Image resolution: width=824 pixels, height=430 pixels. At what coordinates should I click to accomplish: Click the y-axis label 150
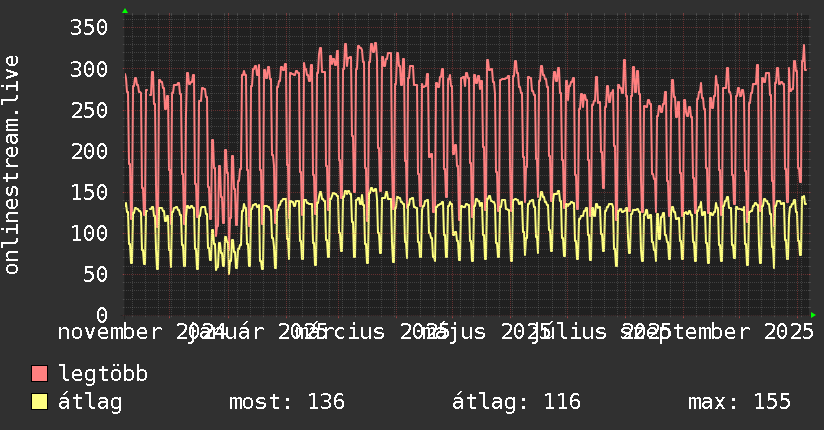point(89,192)
